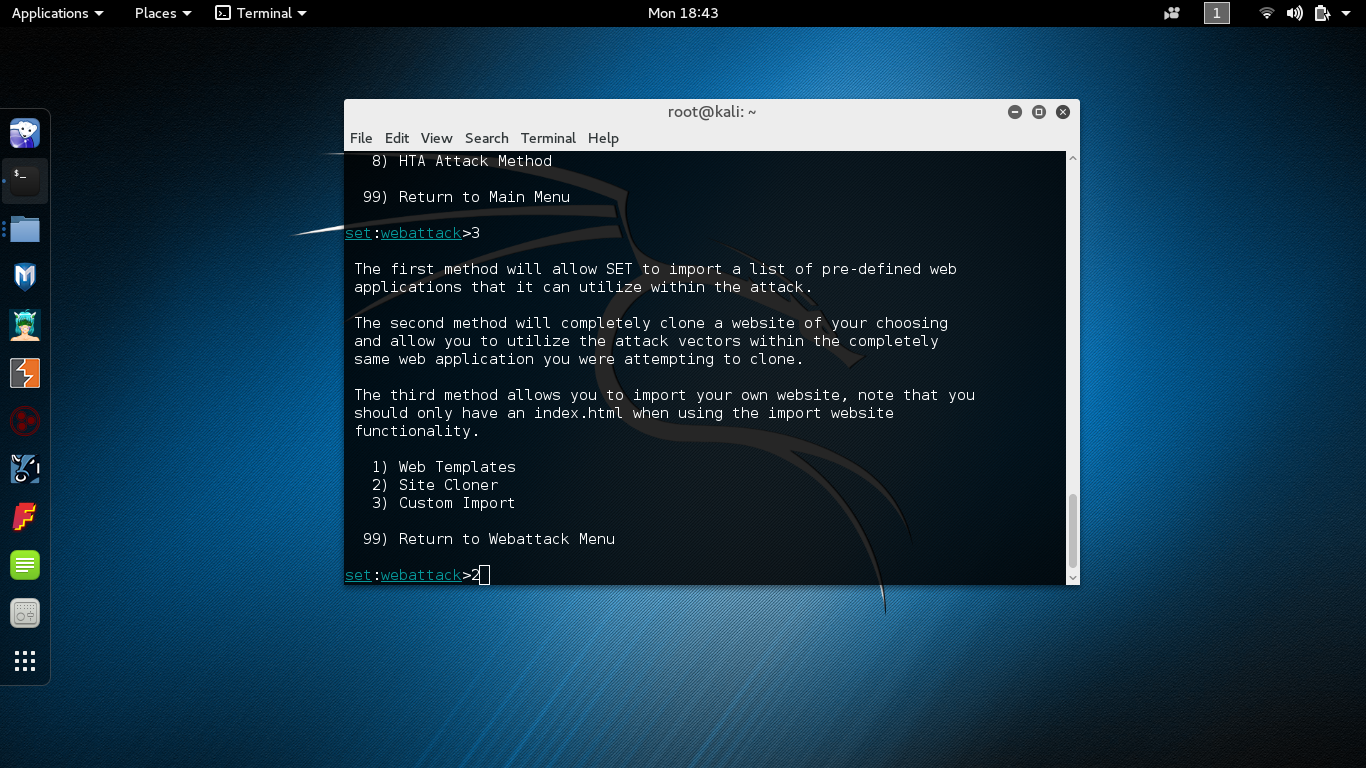
Task: Open Burp Suite from the dock
Action: click(25, 373)
